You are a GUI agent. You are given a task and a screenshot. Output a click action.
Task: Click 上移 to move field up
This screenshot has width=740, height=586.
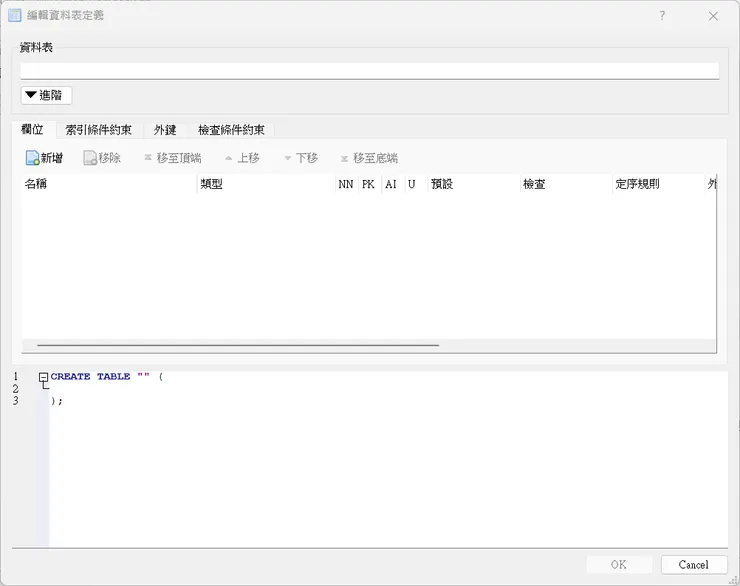[x=242, y=158]
